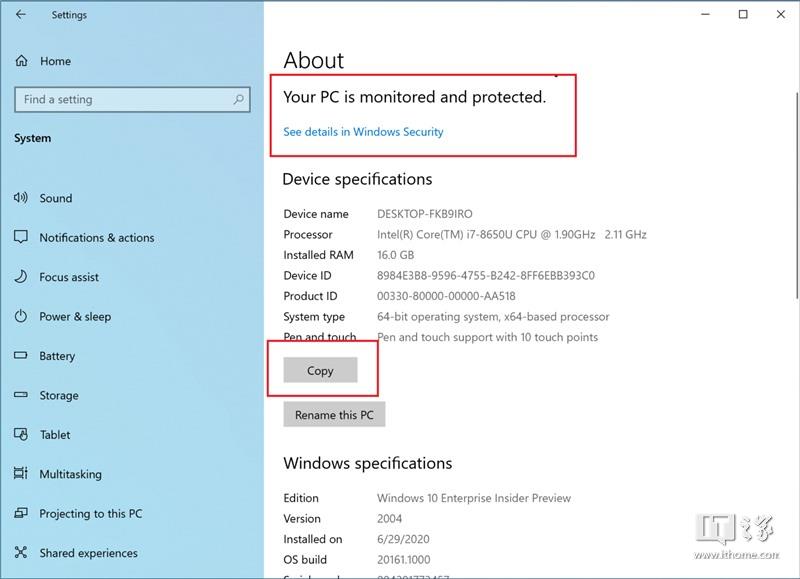The image size is (800, 579).
Task: Close the Settings window
Action: pos(781,14)
